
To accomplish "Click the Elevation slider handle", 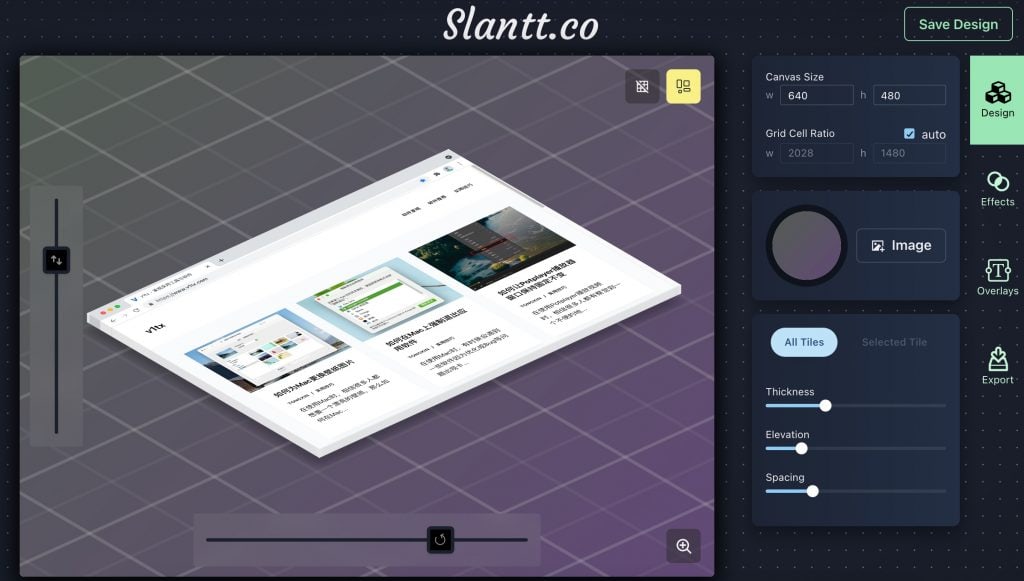I will click(801, 448).
